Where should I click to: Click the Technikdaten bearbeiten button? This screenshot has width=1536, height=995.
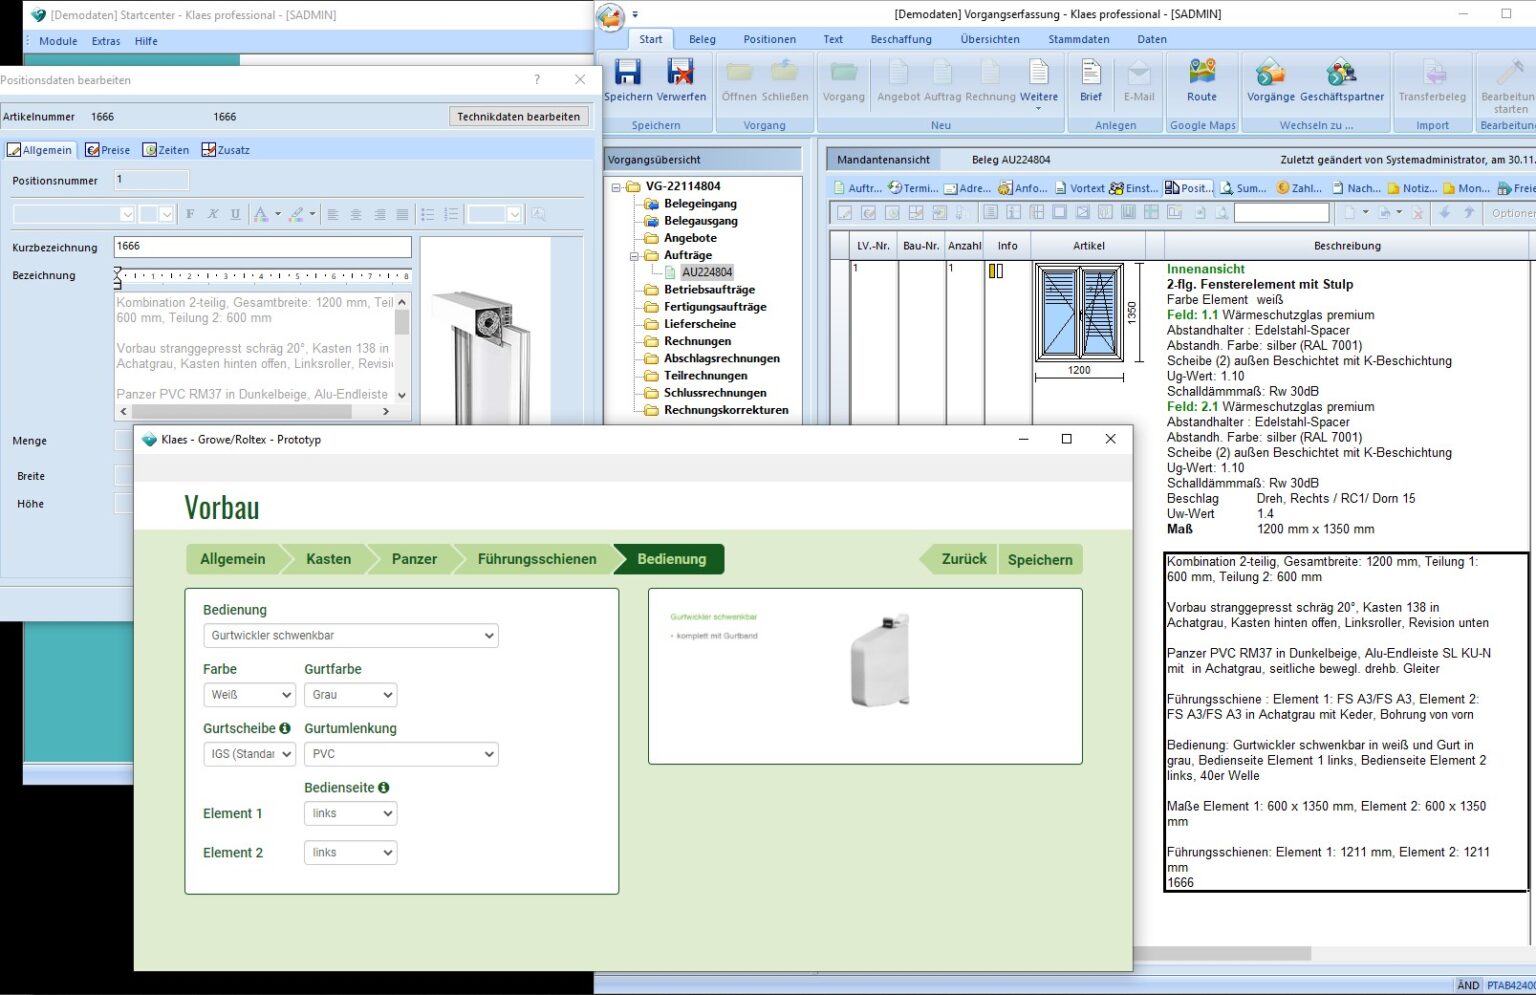[x=518, y=116]
